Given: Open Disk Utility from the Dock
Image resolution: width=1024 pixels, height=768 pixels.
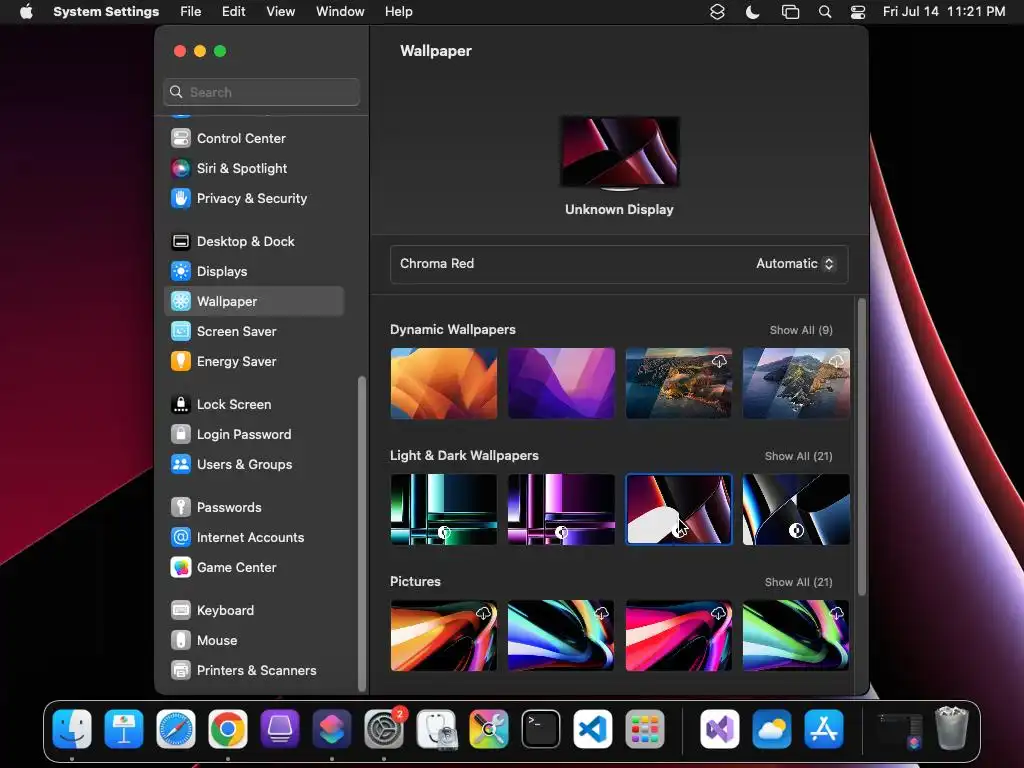Looking at the screenshot, I should [436, 729].
